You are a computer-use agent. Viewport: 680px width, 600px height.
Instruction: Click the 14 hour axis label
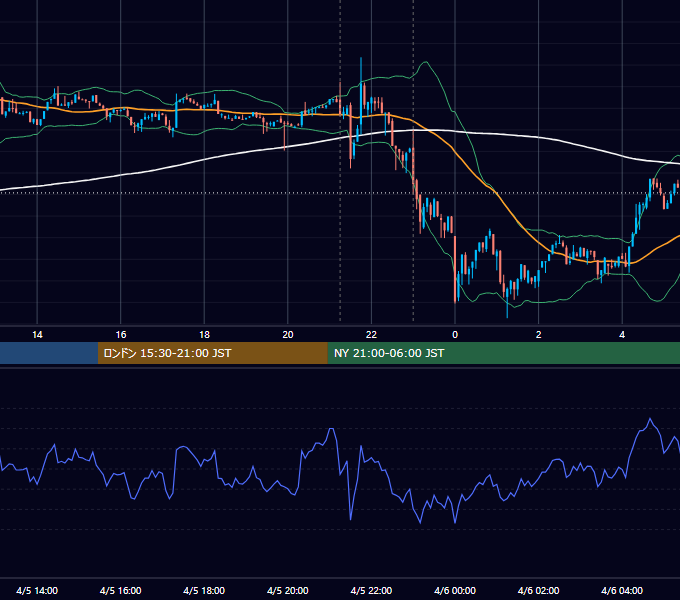point(37,335)
